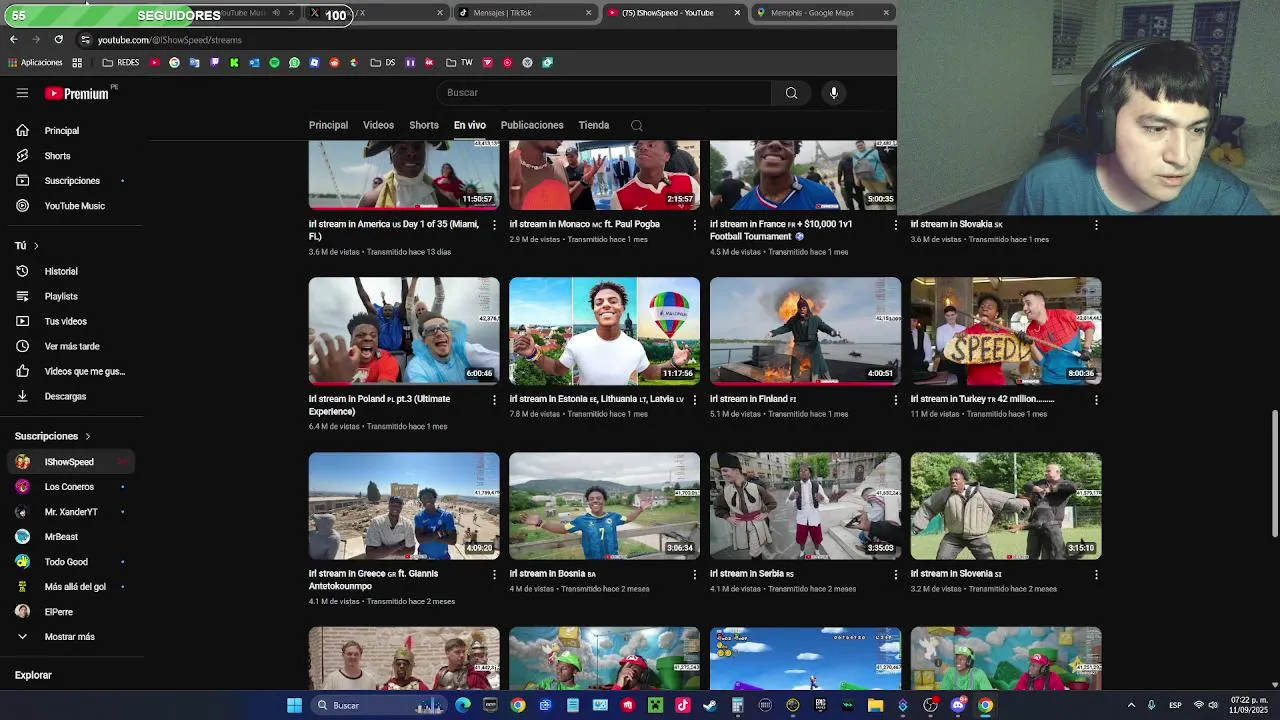The width and height of the screenshot is (1280, 720).
Task: Open Los Coneros subscription channel
Action: click(x=71, y=487)
